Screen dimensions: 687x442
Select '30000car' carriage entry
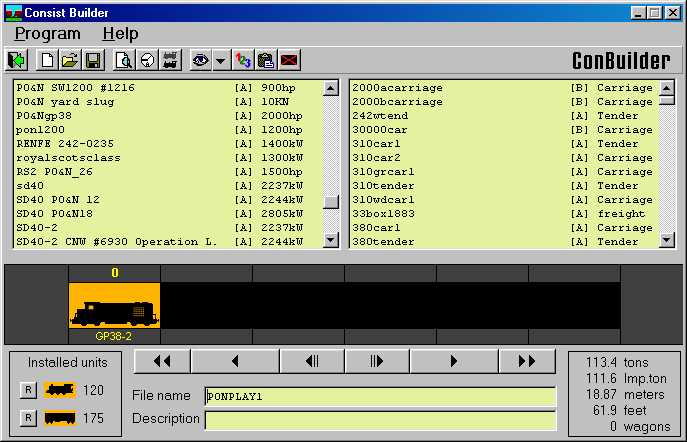pos(504,130)
